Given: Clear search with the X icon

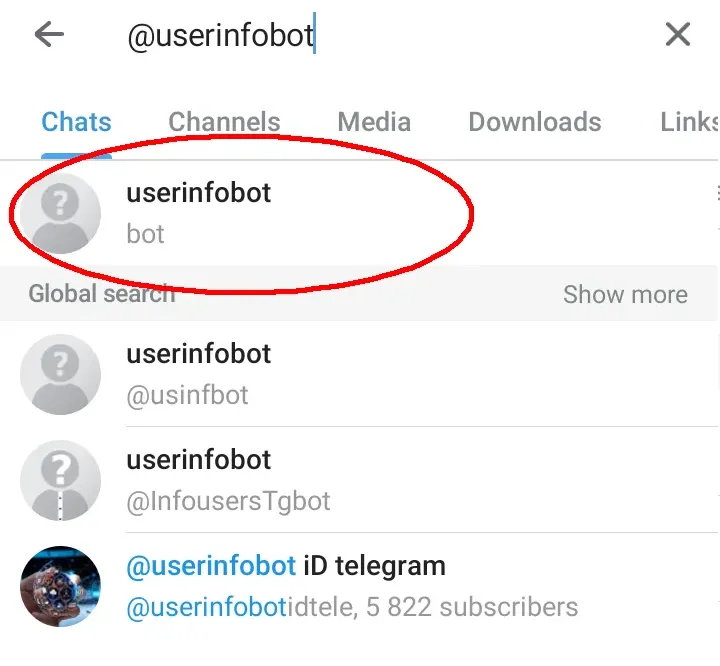Looking at the screenshot, I should pos(677,35).
